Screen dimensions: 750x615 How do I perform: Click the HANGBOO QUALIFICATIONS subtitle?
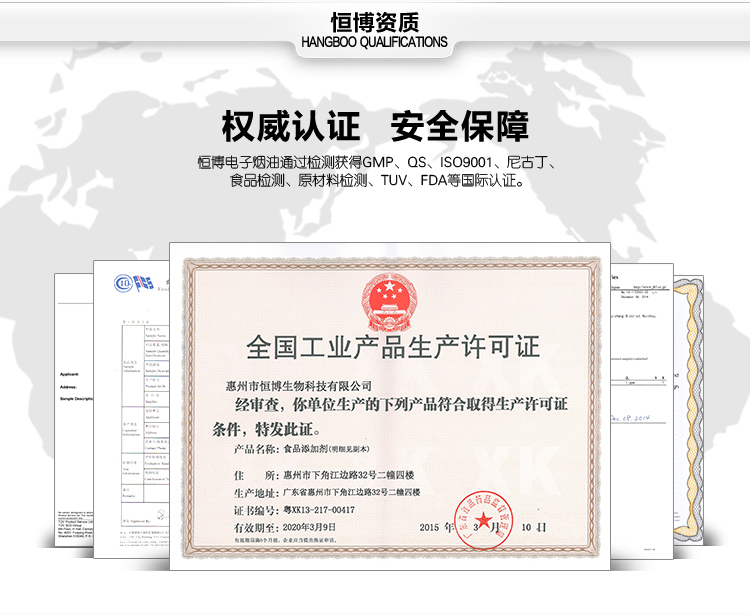[375, 42]
